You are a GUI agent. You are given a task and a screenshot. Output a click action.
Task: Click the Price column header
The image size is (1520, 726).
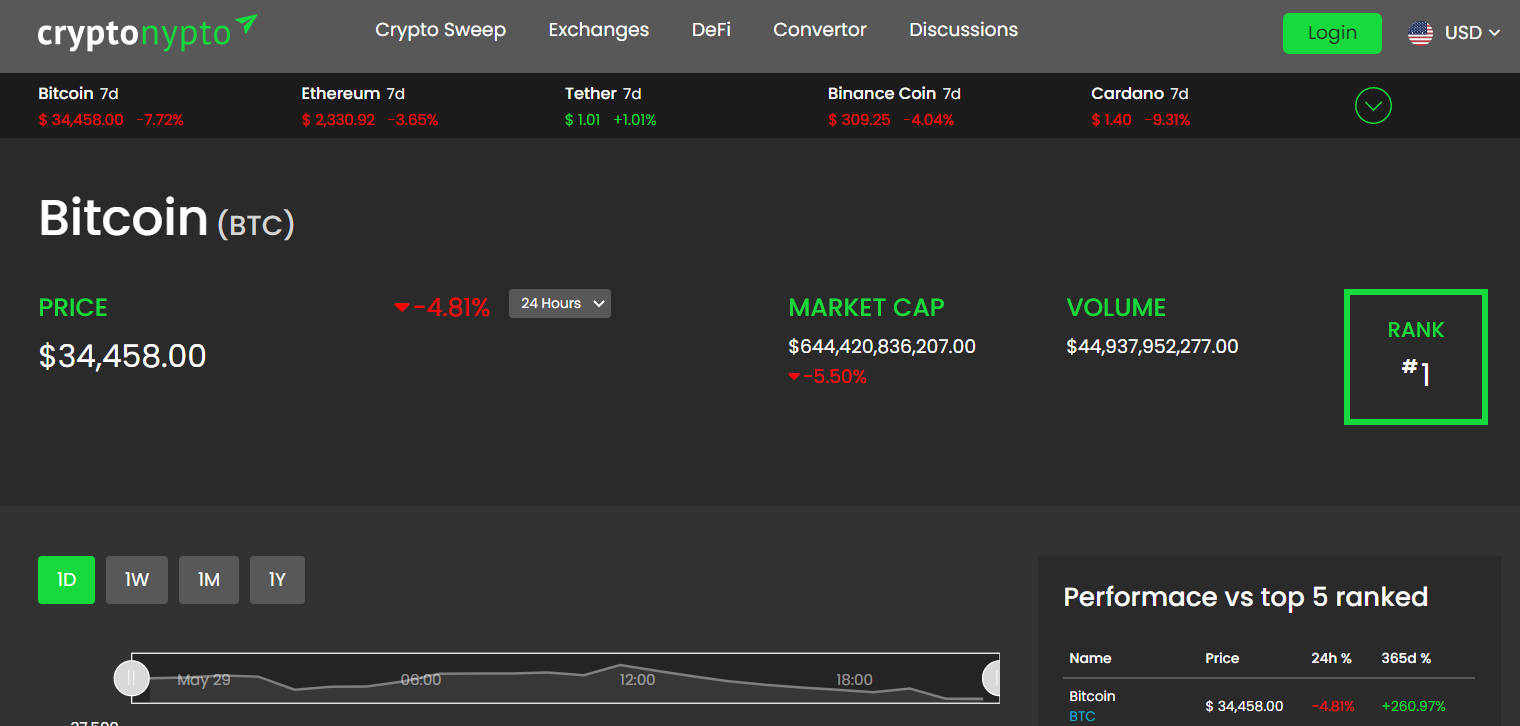(1222, 658)
